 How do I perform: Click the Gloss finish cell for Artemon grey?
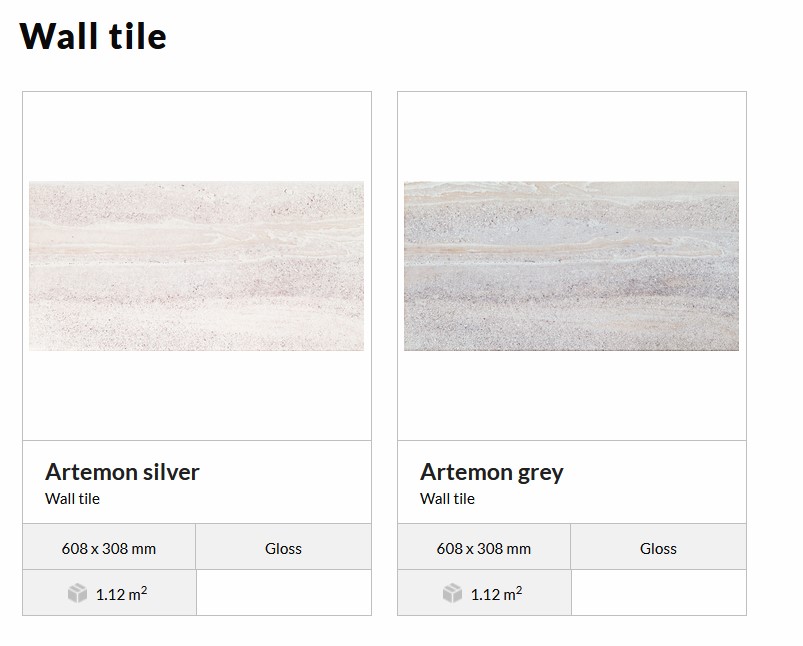(x=658, y=548)
